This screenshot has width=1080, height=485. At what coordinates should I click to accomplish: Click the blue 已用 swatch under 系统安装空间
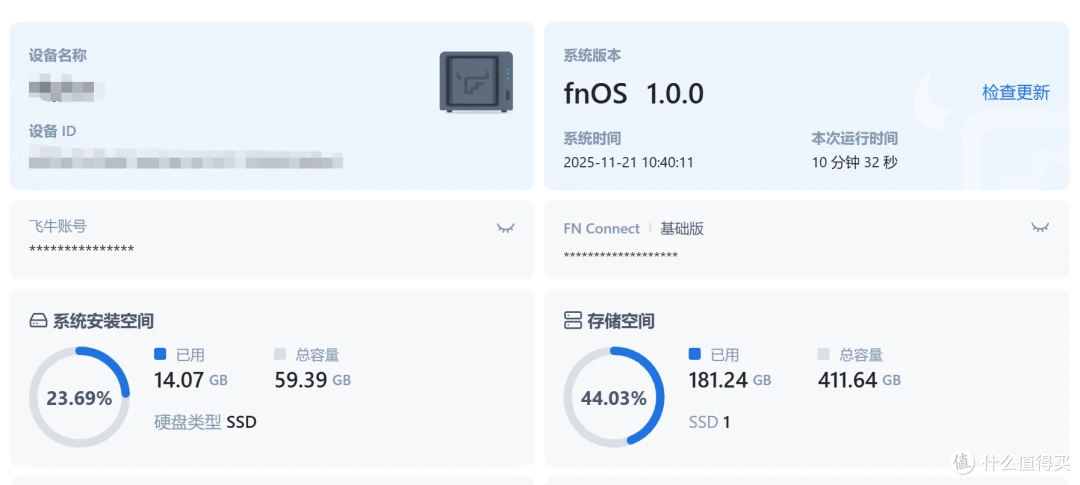[160, 354]
